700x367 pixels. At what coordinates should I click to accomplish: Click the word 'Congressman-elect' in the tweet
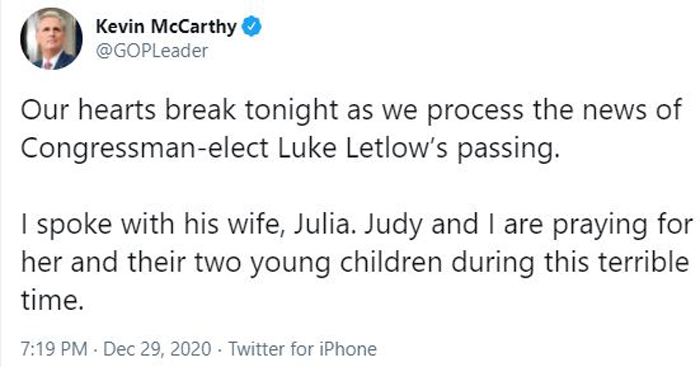[145, 148]
